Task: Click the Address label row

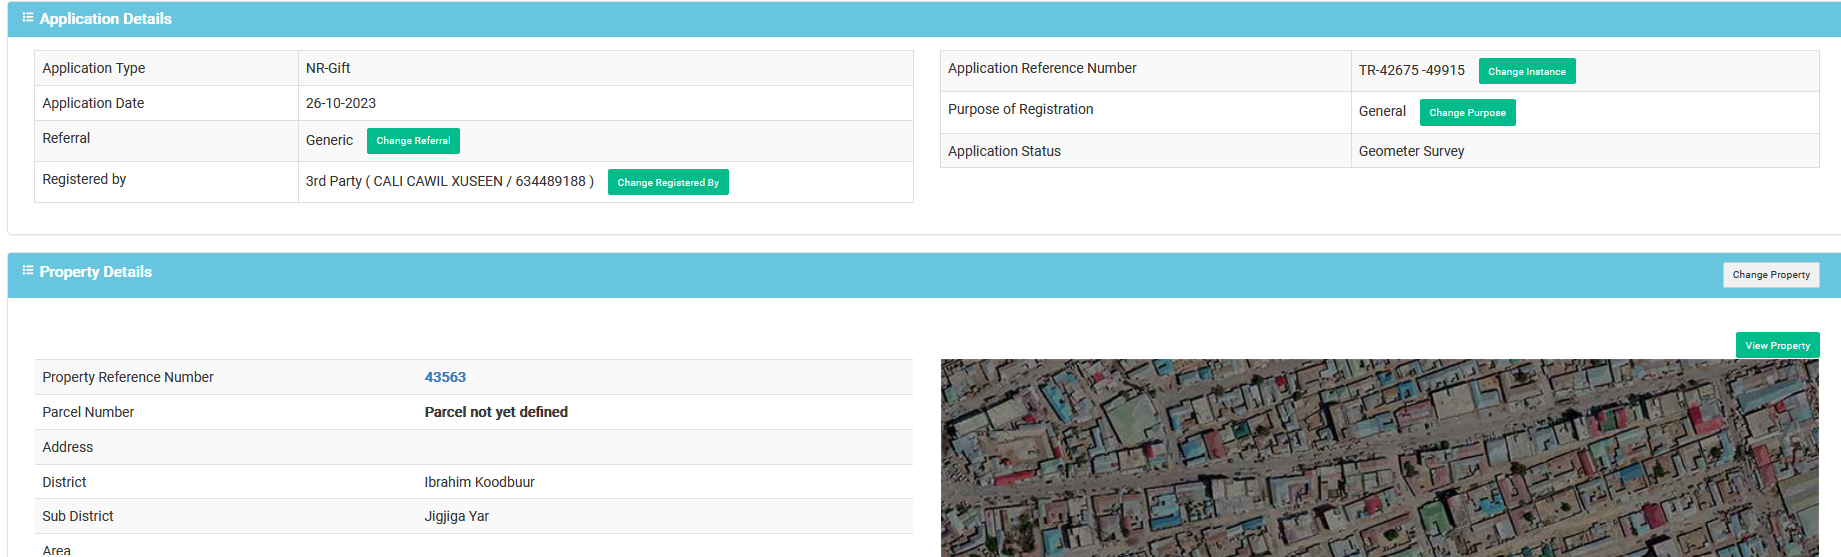Action: pos(474,447)
